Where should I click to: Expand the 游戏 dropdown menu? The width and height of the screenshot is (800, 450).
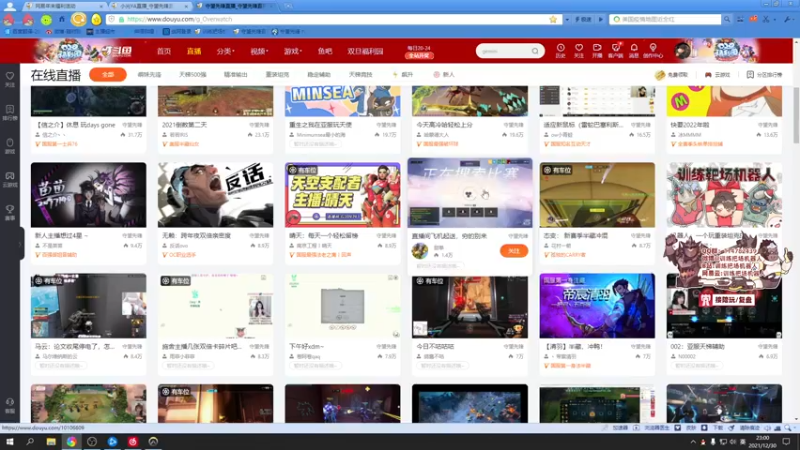[x=293, y=51]
